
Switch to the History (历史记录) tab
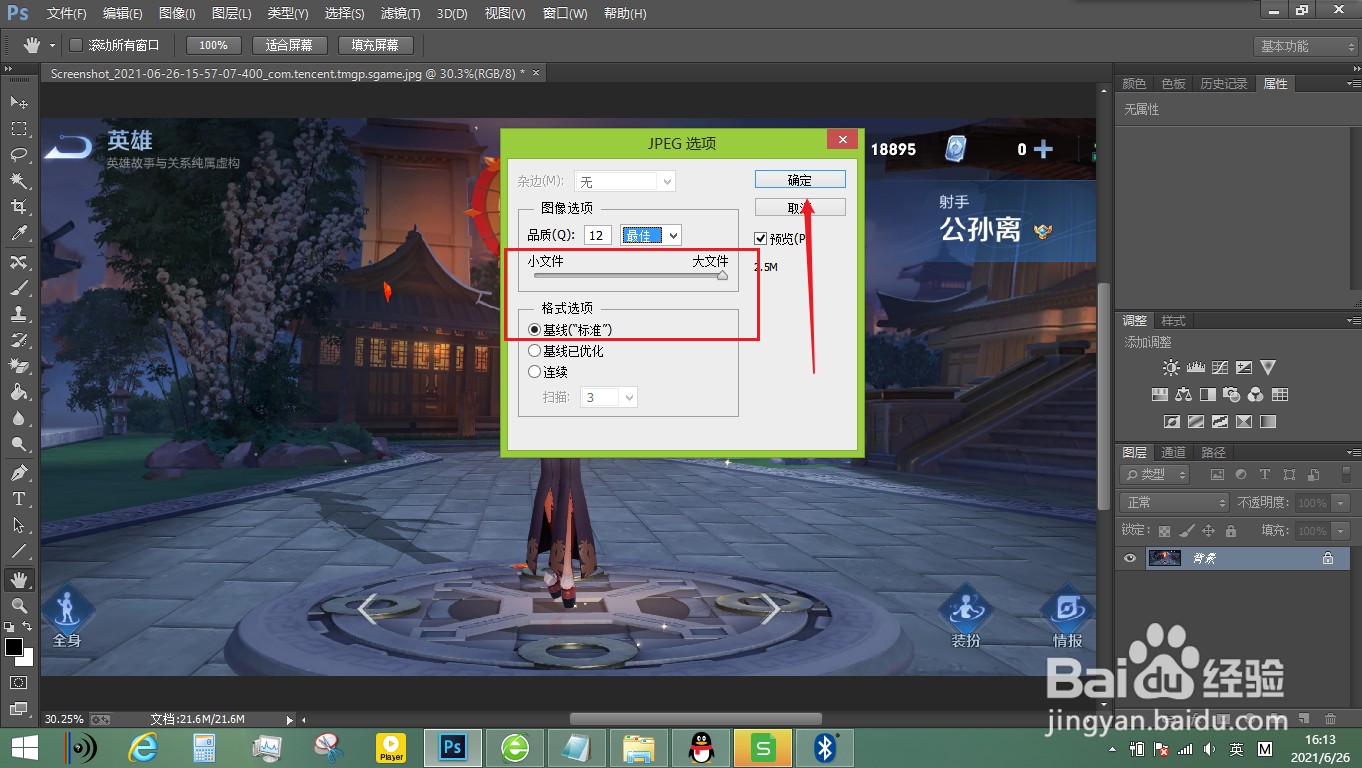tap(1224, 84)
